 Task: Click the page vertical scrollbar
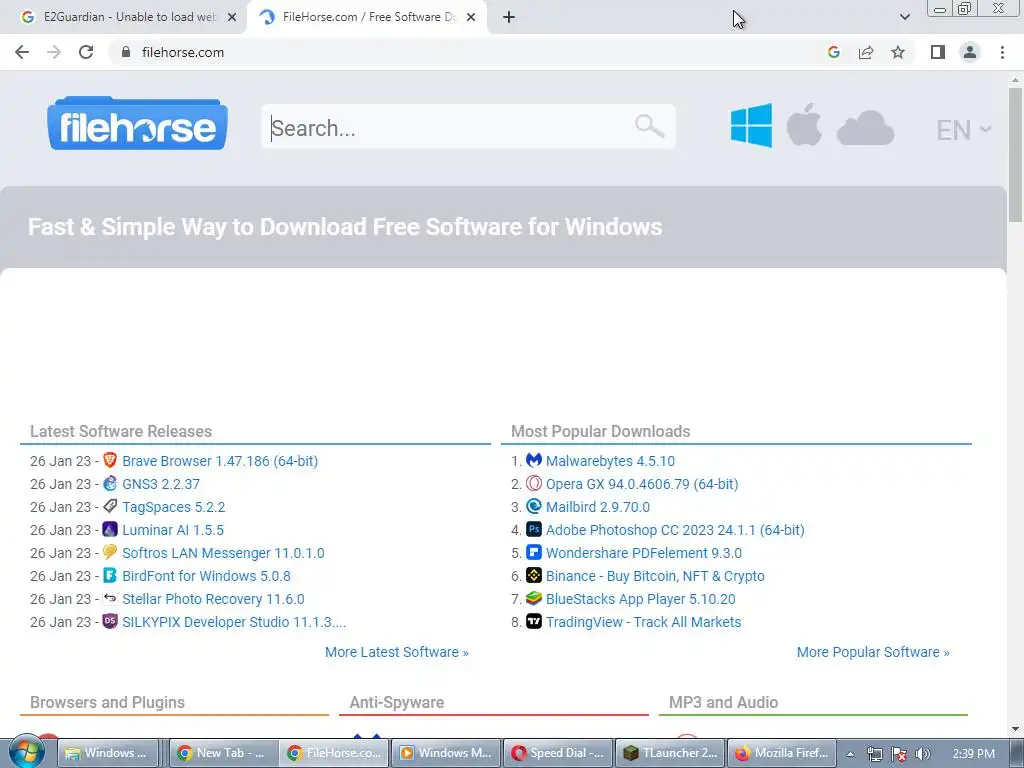click(x=1015, y=155)
